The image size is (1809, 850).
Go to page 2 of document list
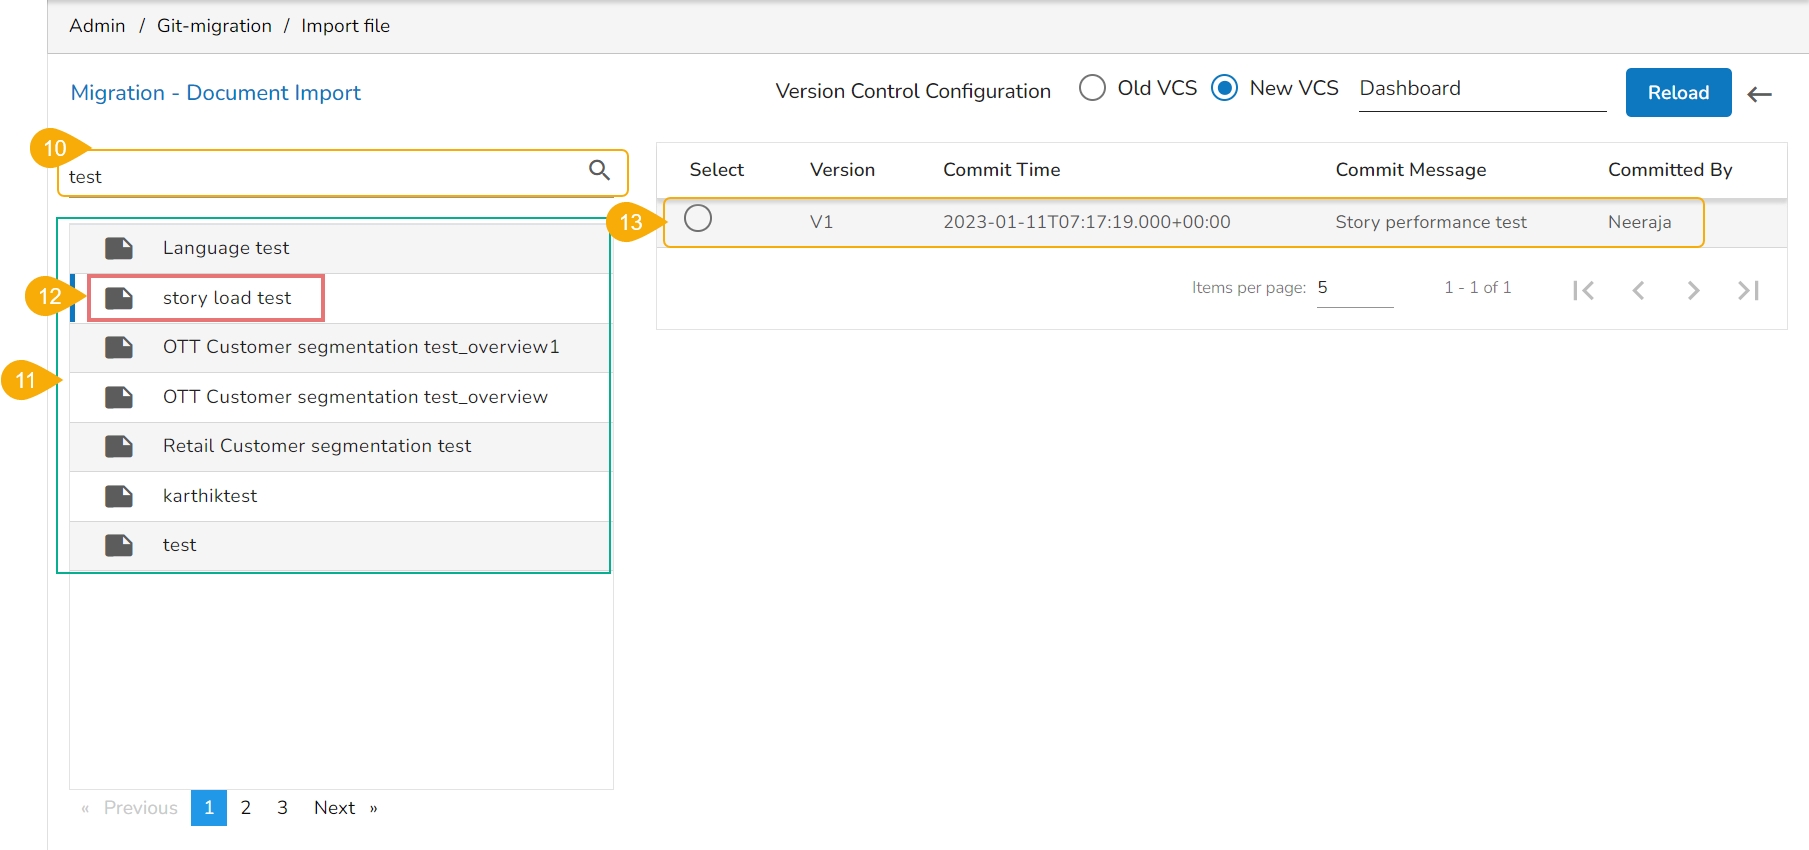pos(246,808)
